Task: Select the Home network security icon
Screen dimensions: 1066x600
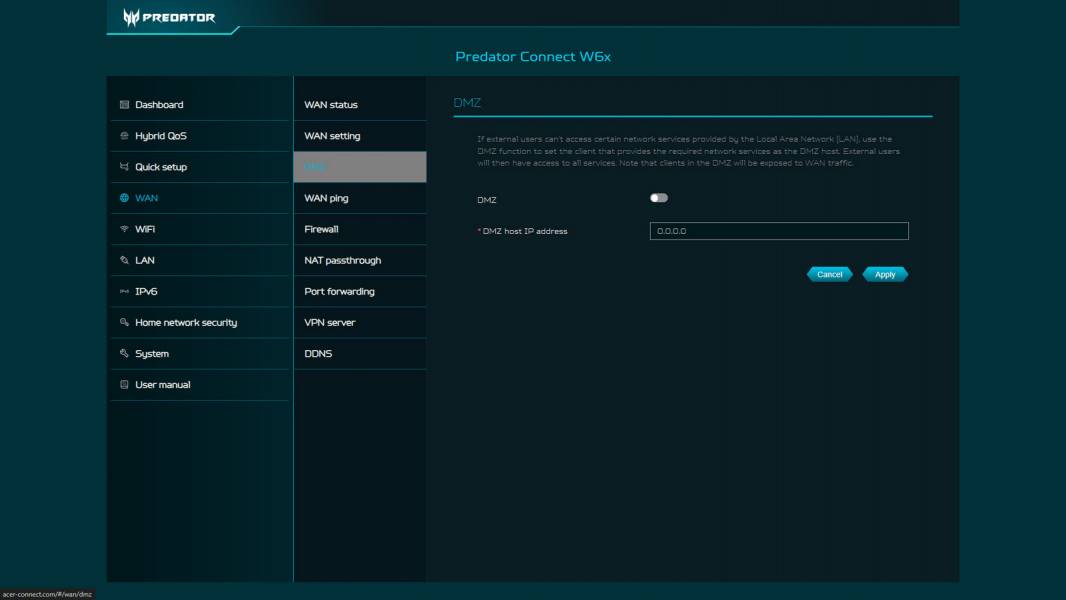Action: 123,322
